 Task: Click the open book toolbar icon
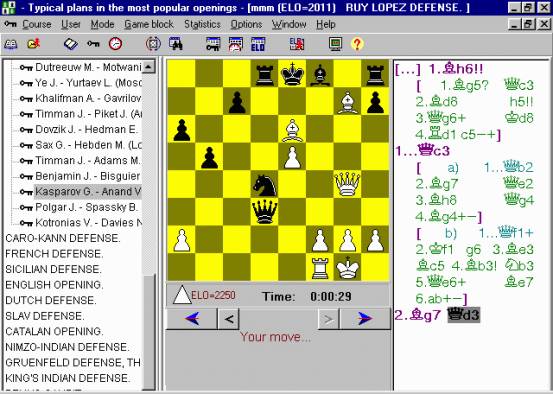tap(71, 44)
